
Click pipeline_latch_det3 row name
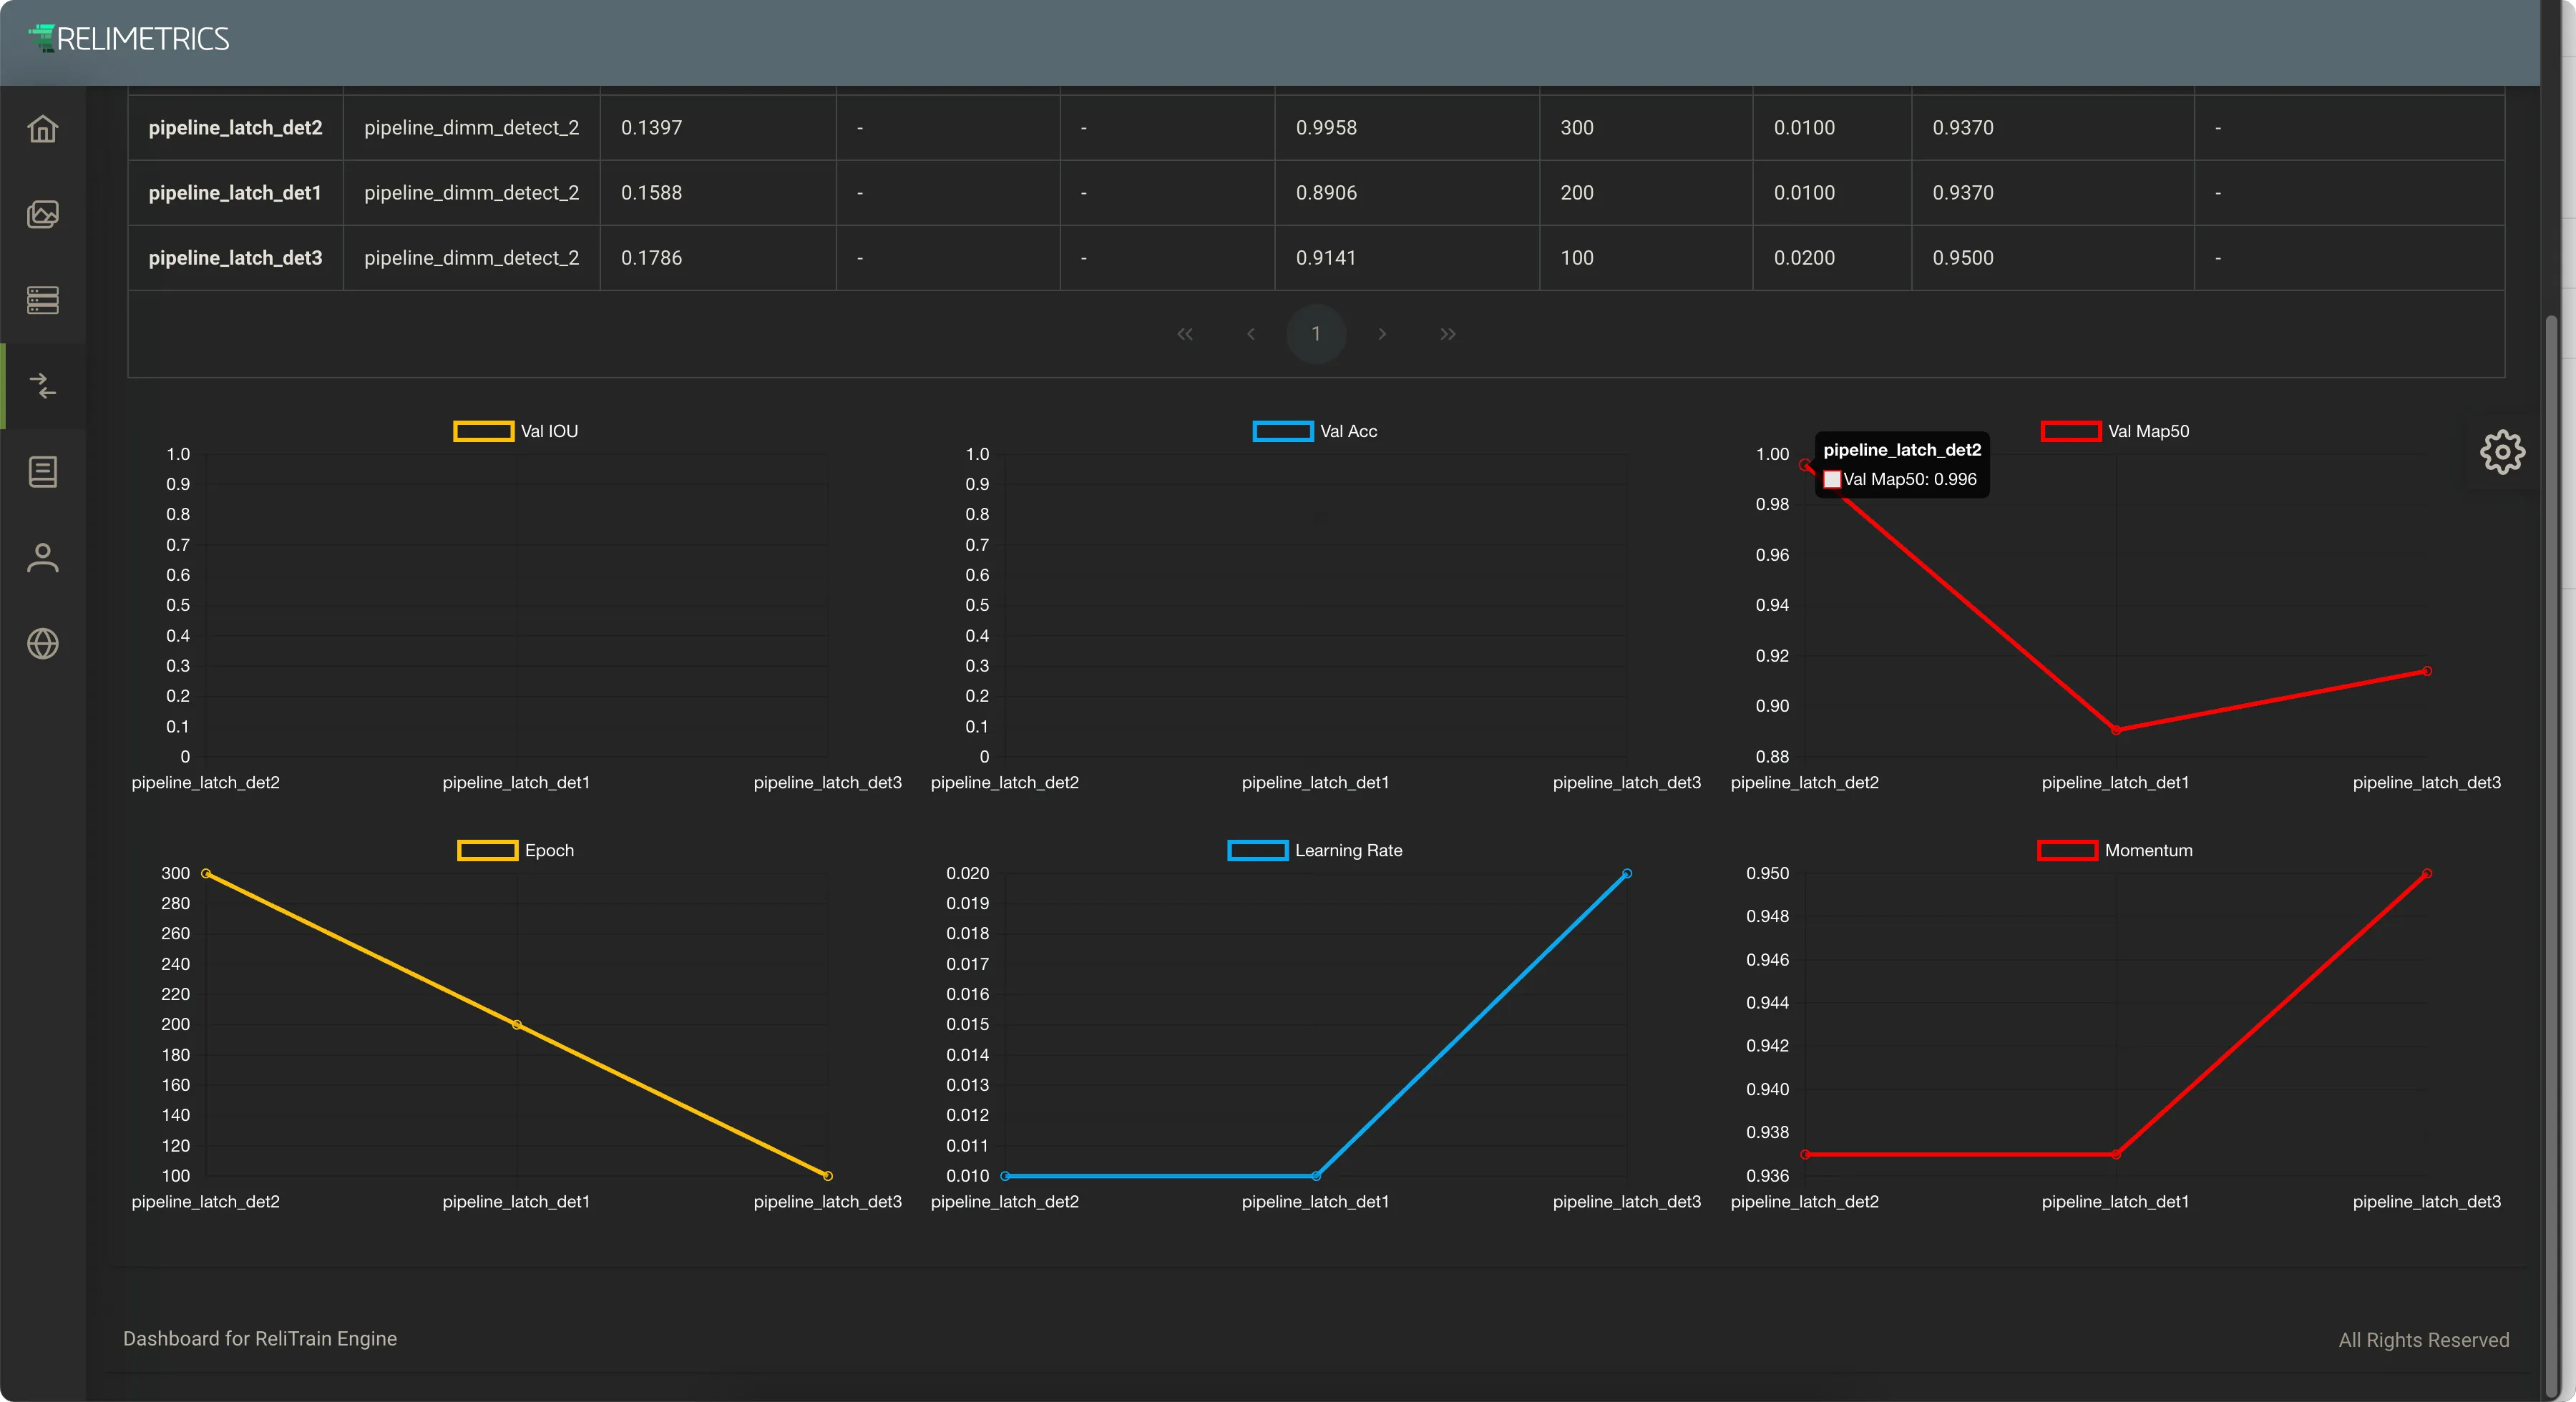pyautogui.click(x=235, y=258)
